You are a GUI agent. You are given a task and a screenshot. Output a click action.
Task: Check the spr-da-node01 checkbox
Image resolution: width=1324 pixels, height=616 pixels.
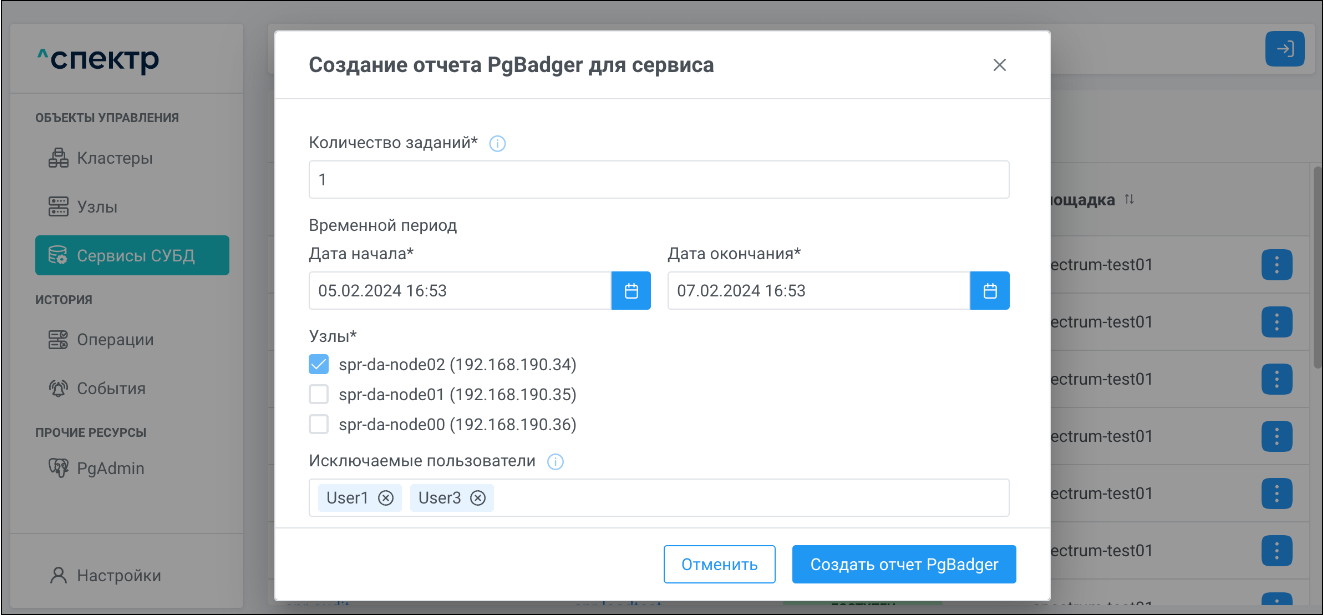(x=319, y=394)
